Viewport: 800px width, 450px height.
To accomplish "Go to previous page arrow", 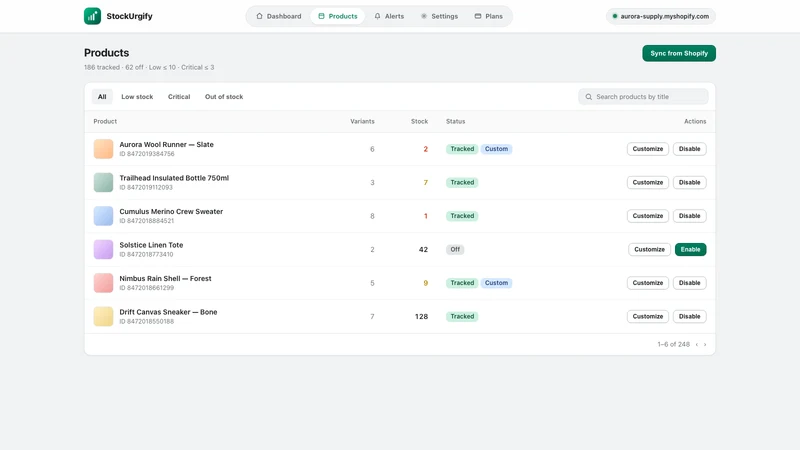I will point(697,344).
